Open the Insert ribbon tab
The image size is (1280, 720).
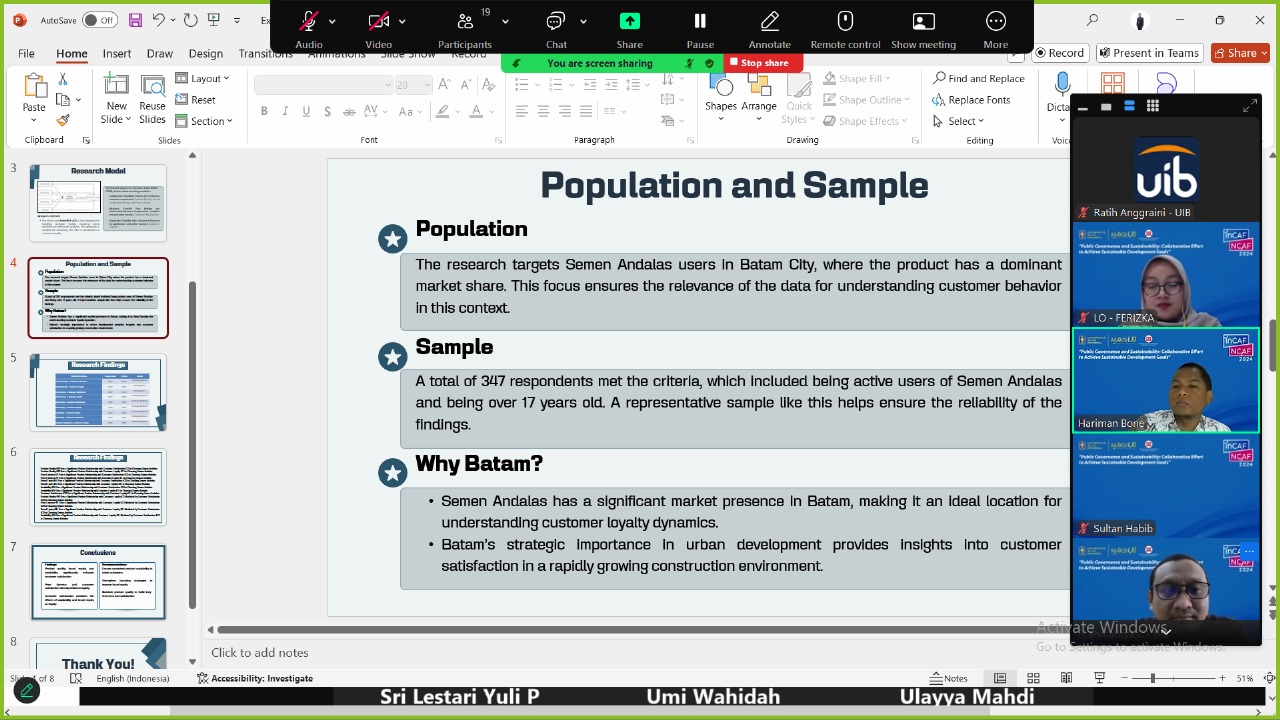coord(116,53)
